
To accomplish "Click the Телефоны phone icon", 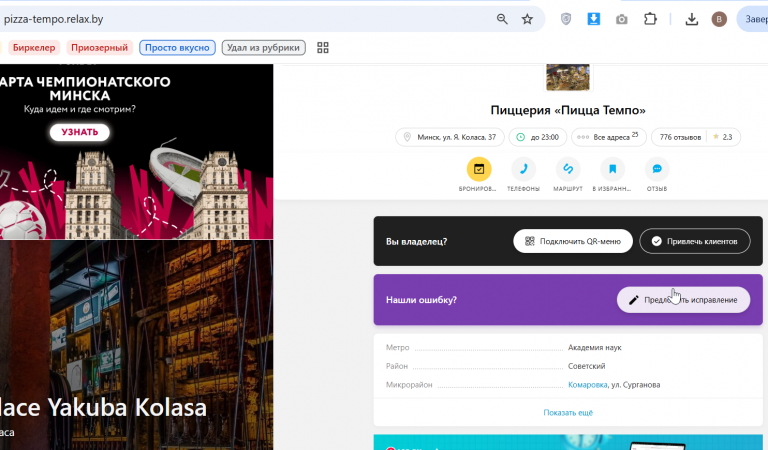I will [x=523, y=169].
